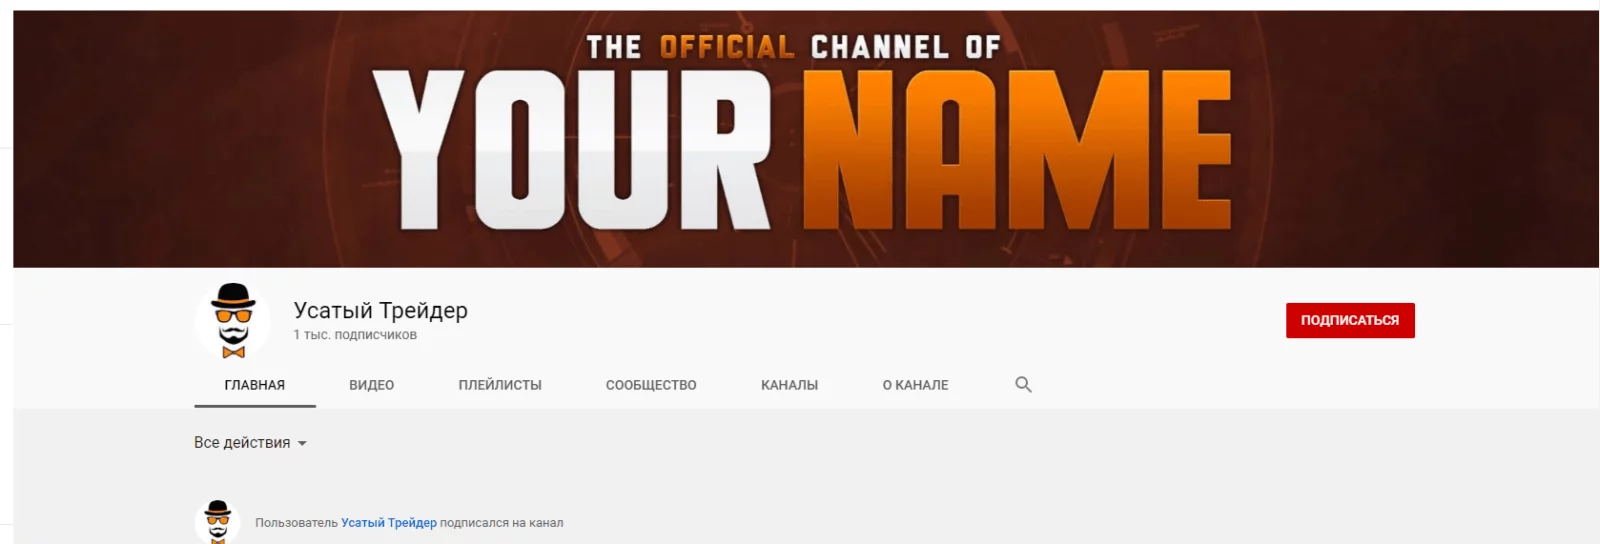This screenshot has width=1600, height=544.
Task: Click the channel title Усатый Трейдер
Action: [380, 310]
